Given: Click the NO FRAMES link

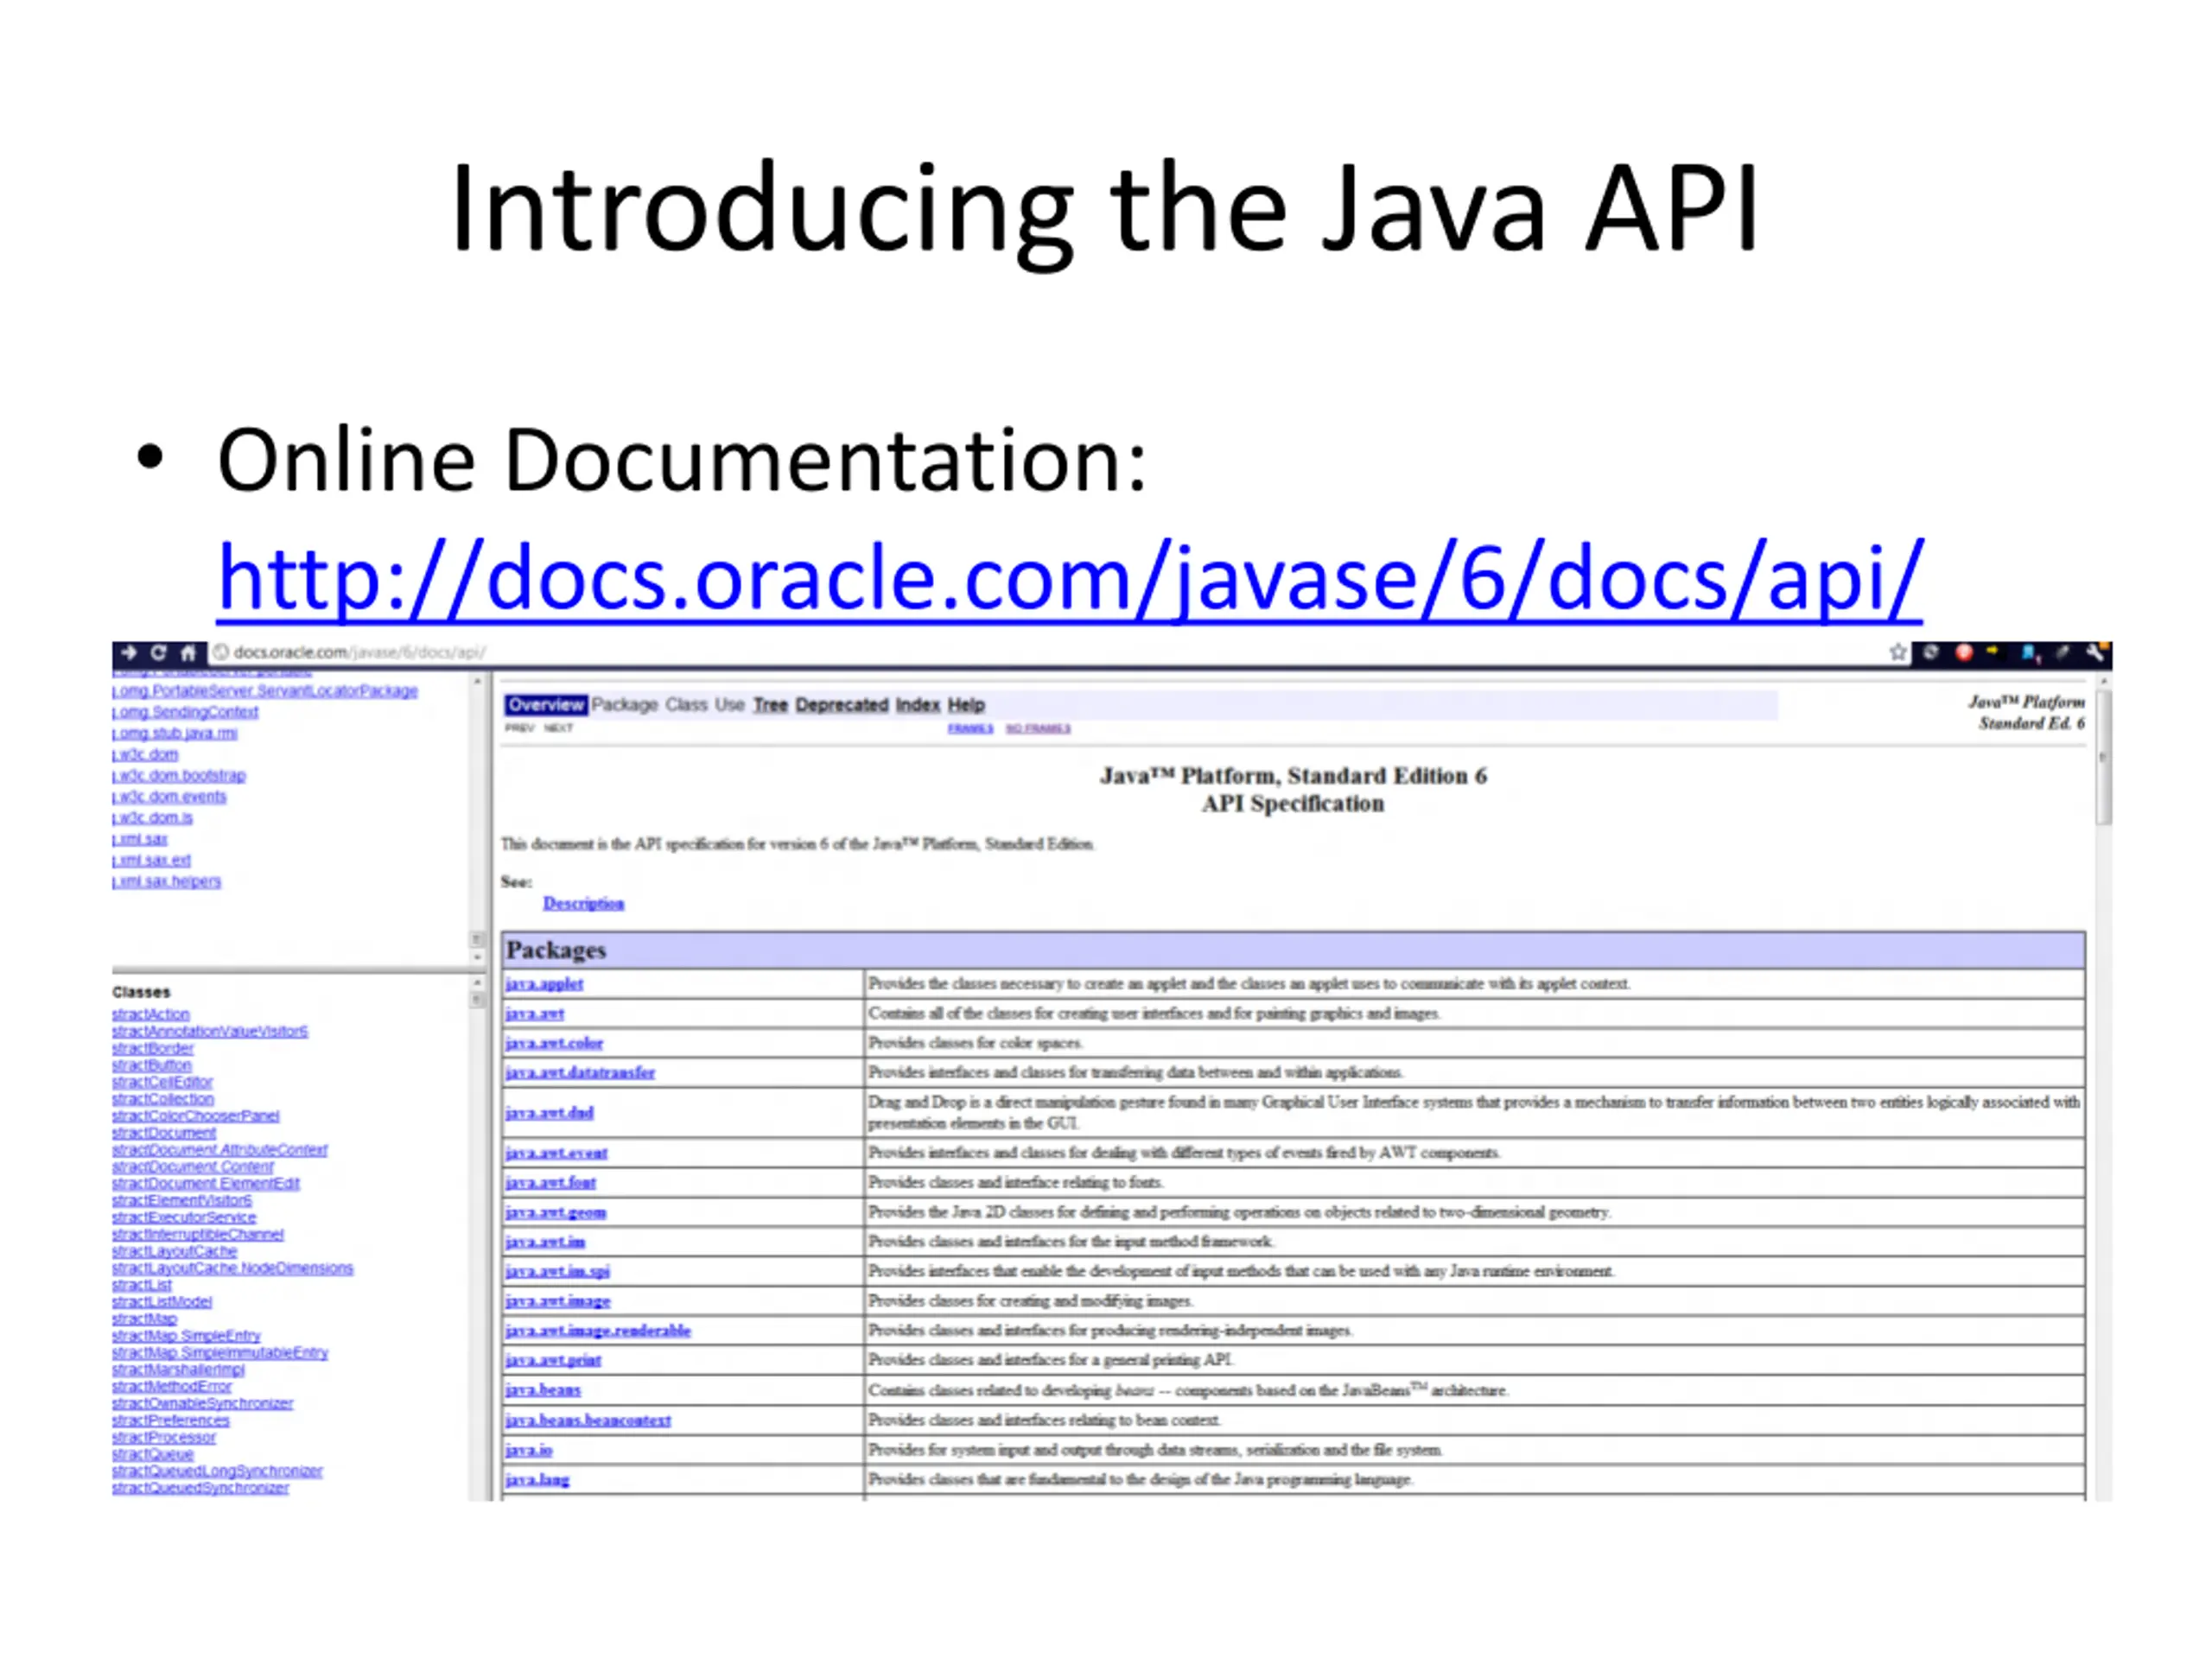Looking at the screenshot, I should [x=1038, y=728].
